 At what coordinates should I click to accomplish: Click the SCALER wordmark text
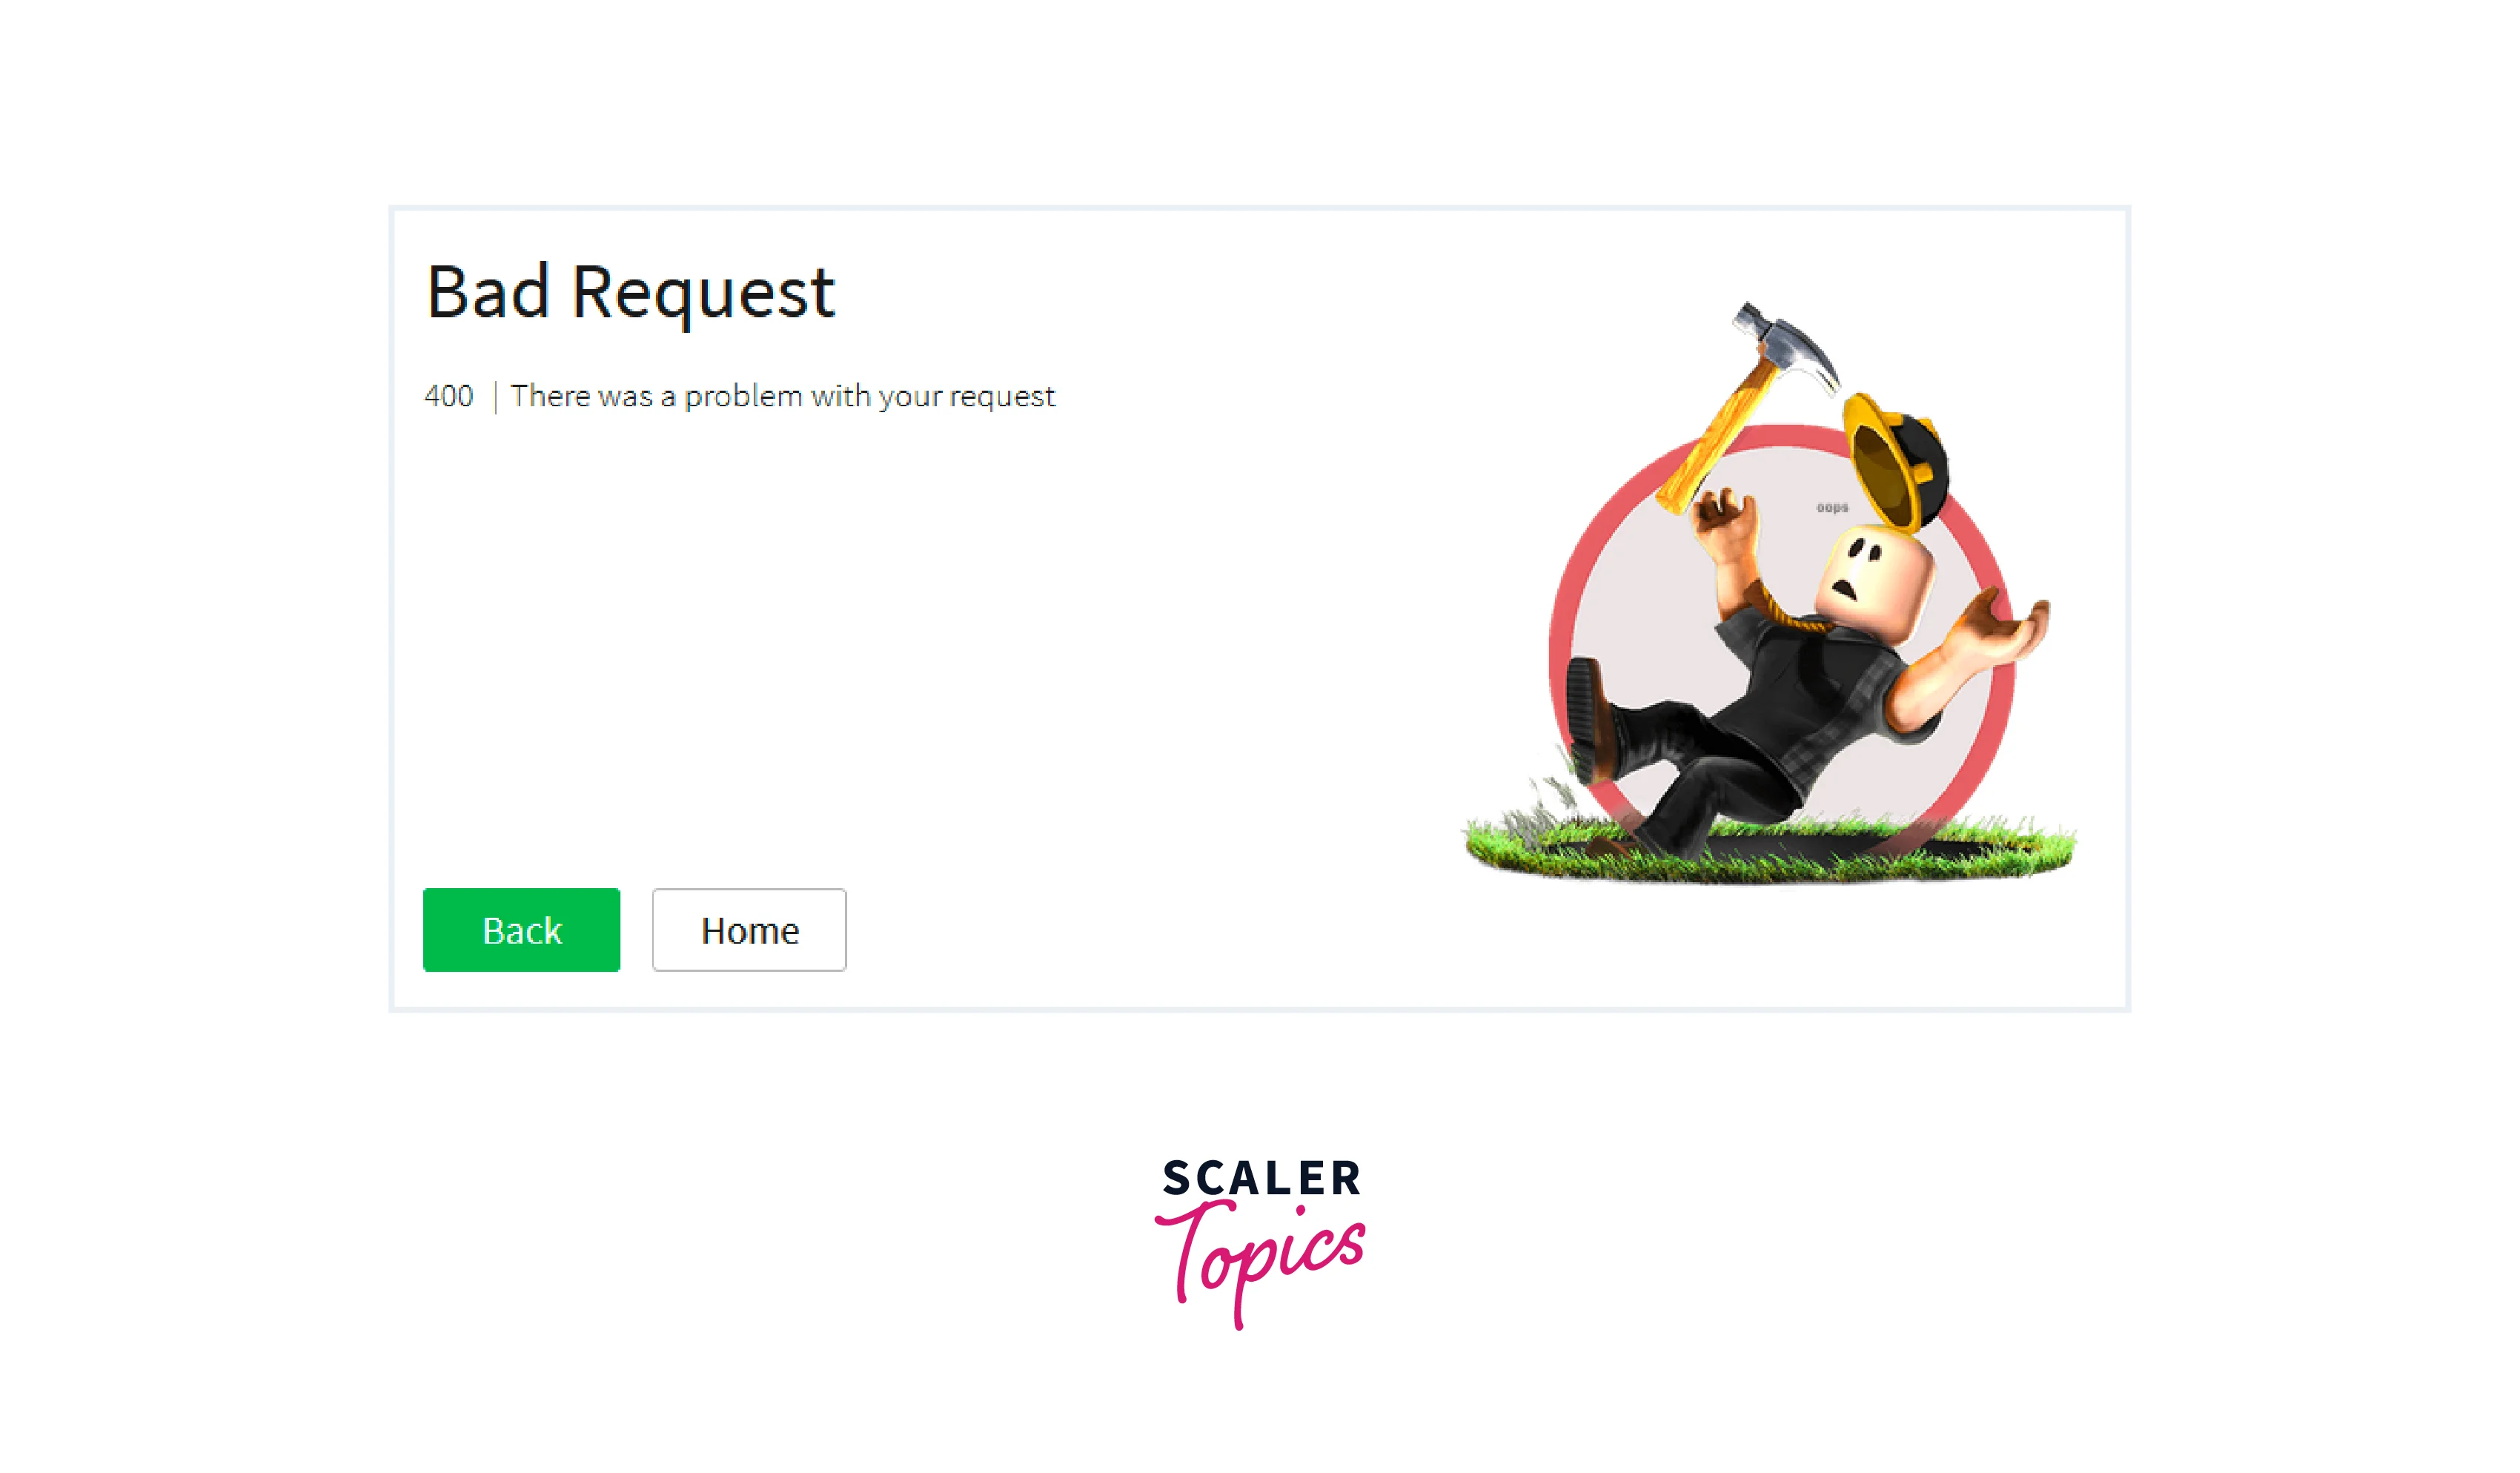coord(1261,1178)
